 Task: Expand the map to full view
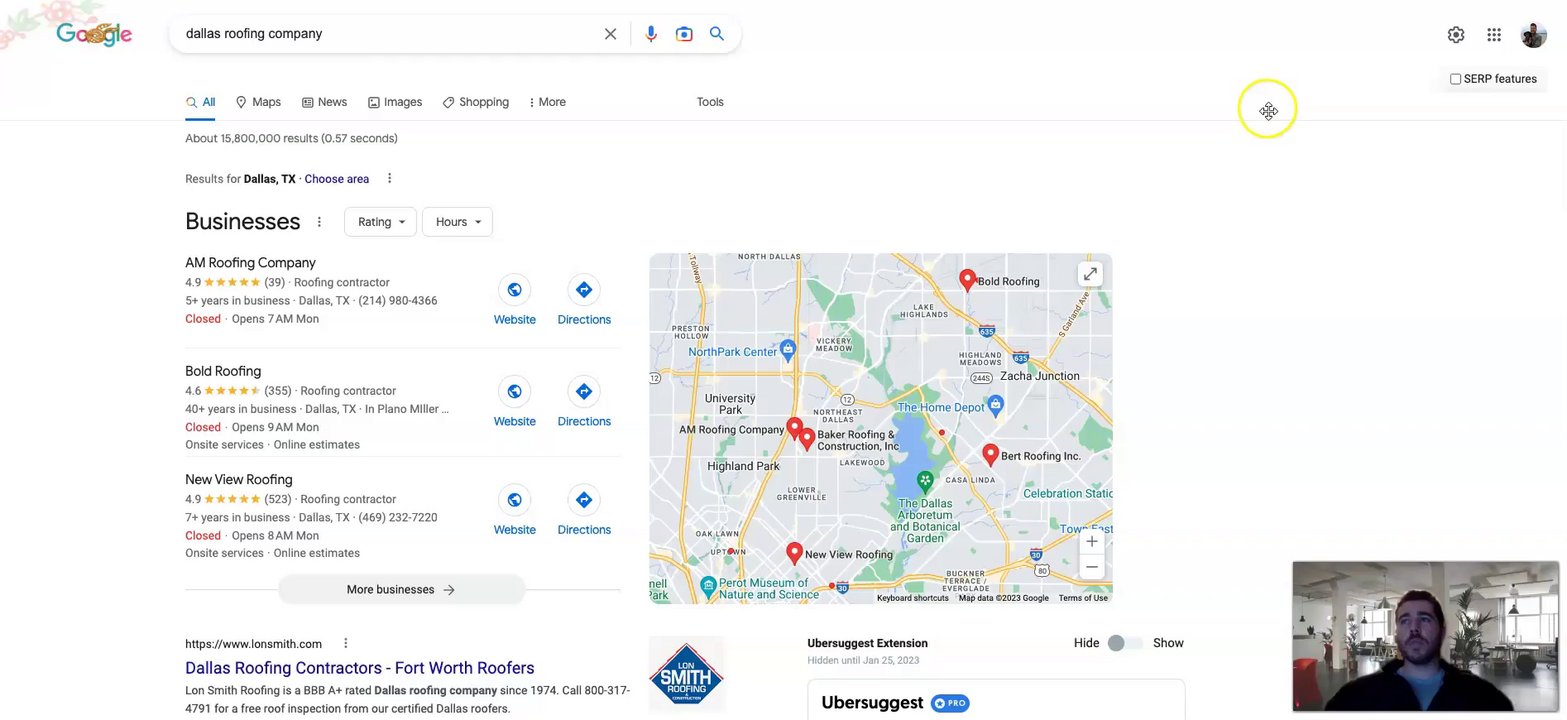(1090, 274)
